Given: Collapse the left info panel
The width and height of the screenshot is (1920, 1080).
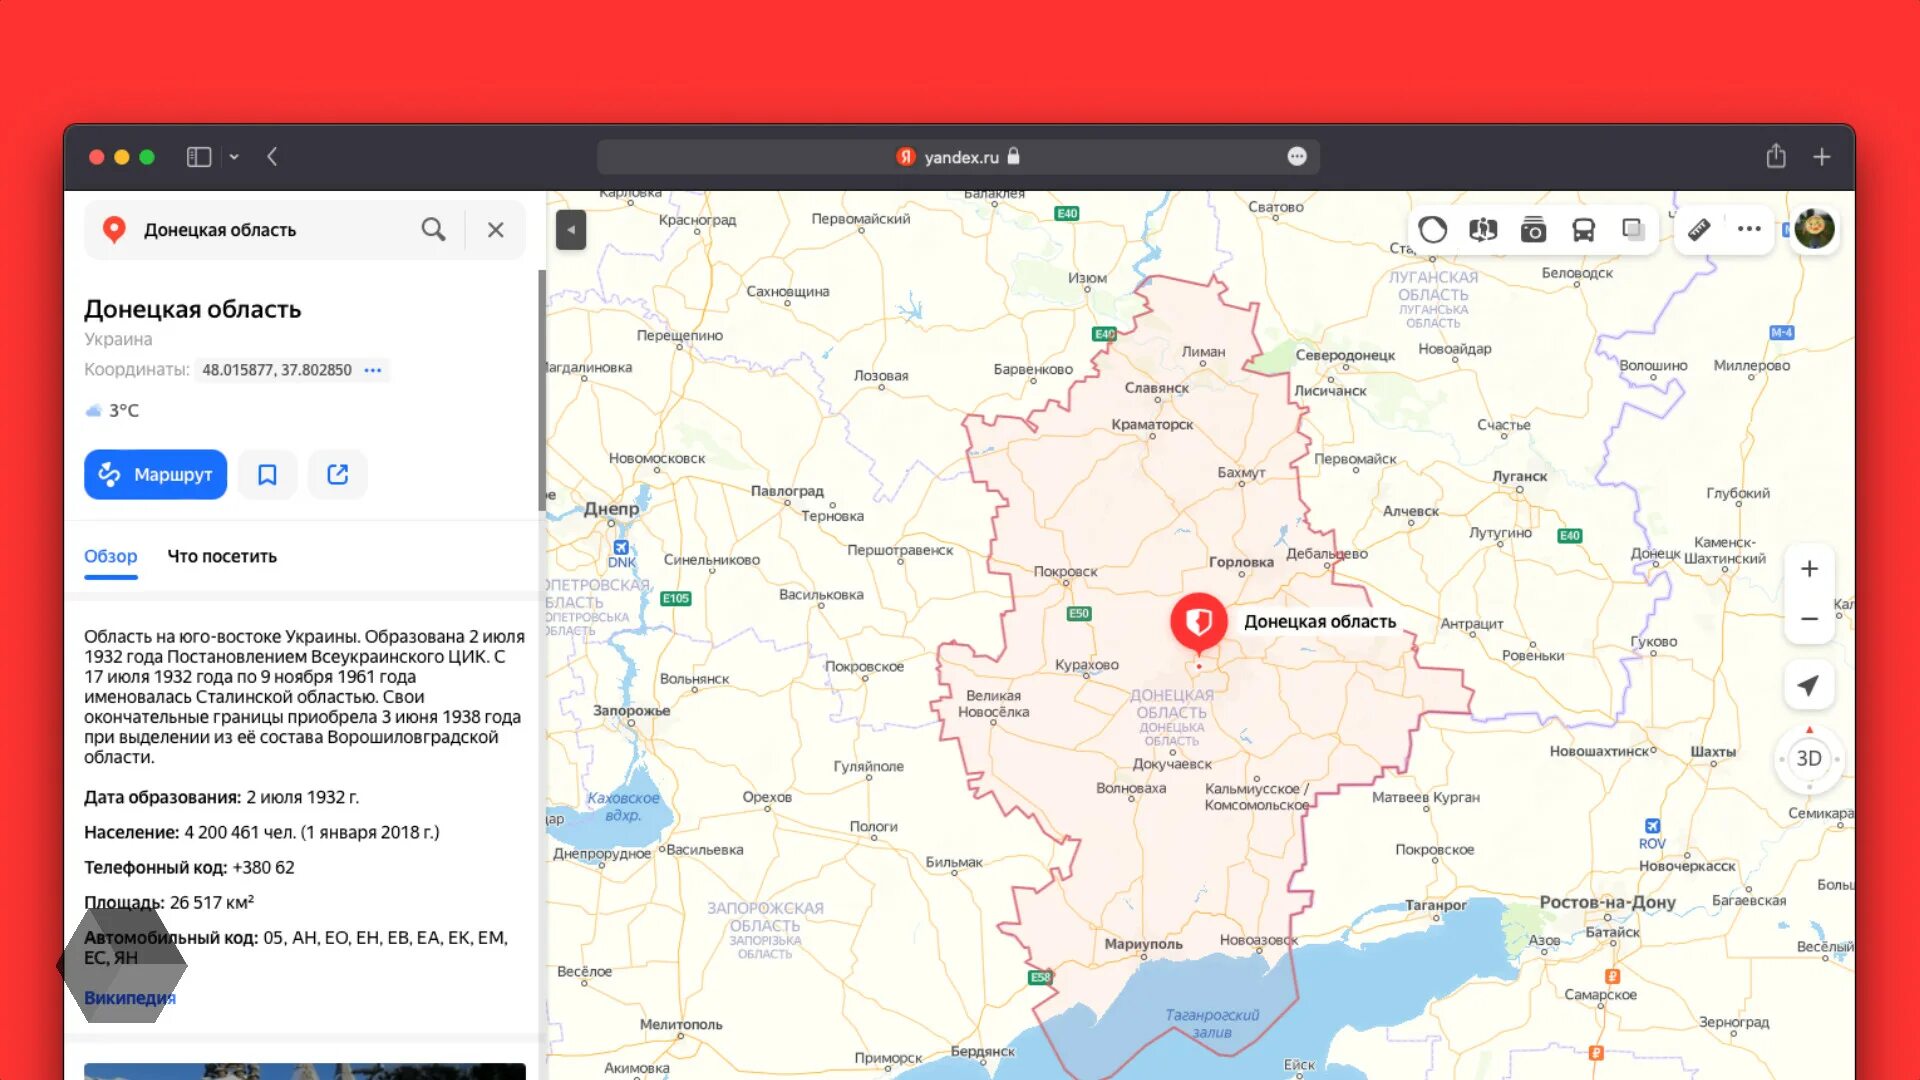Looking at the screenshot, I should 571,230.
